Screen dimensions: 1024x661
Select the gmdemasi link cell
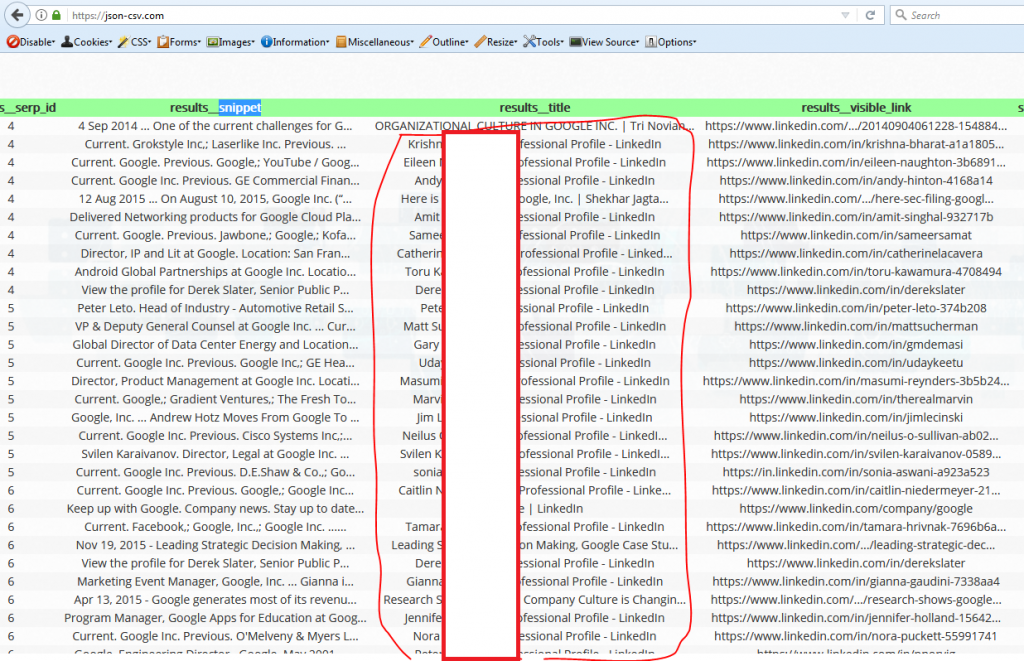856,346
